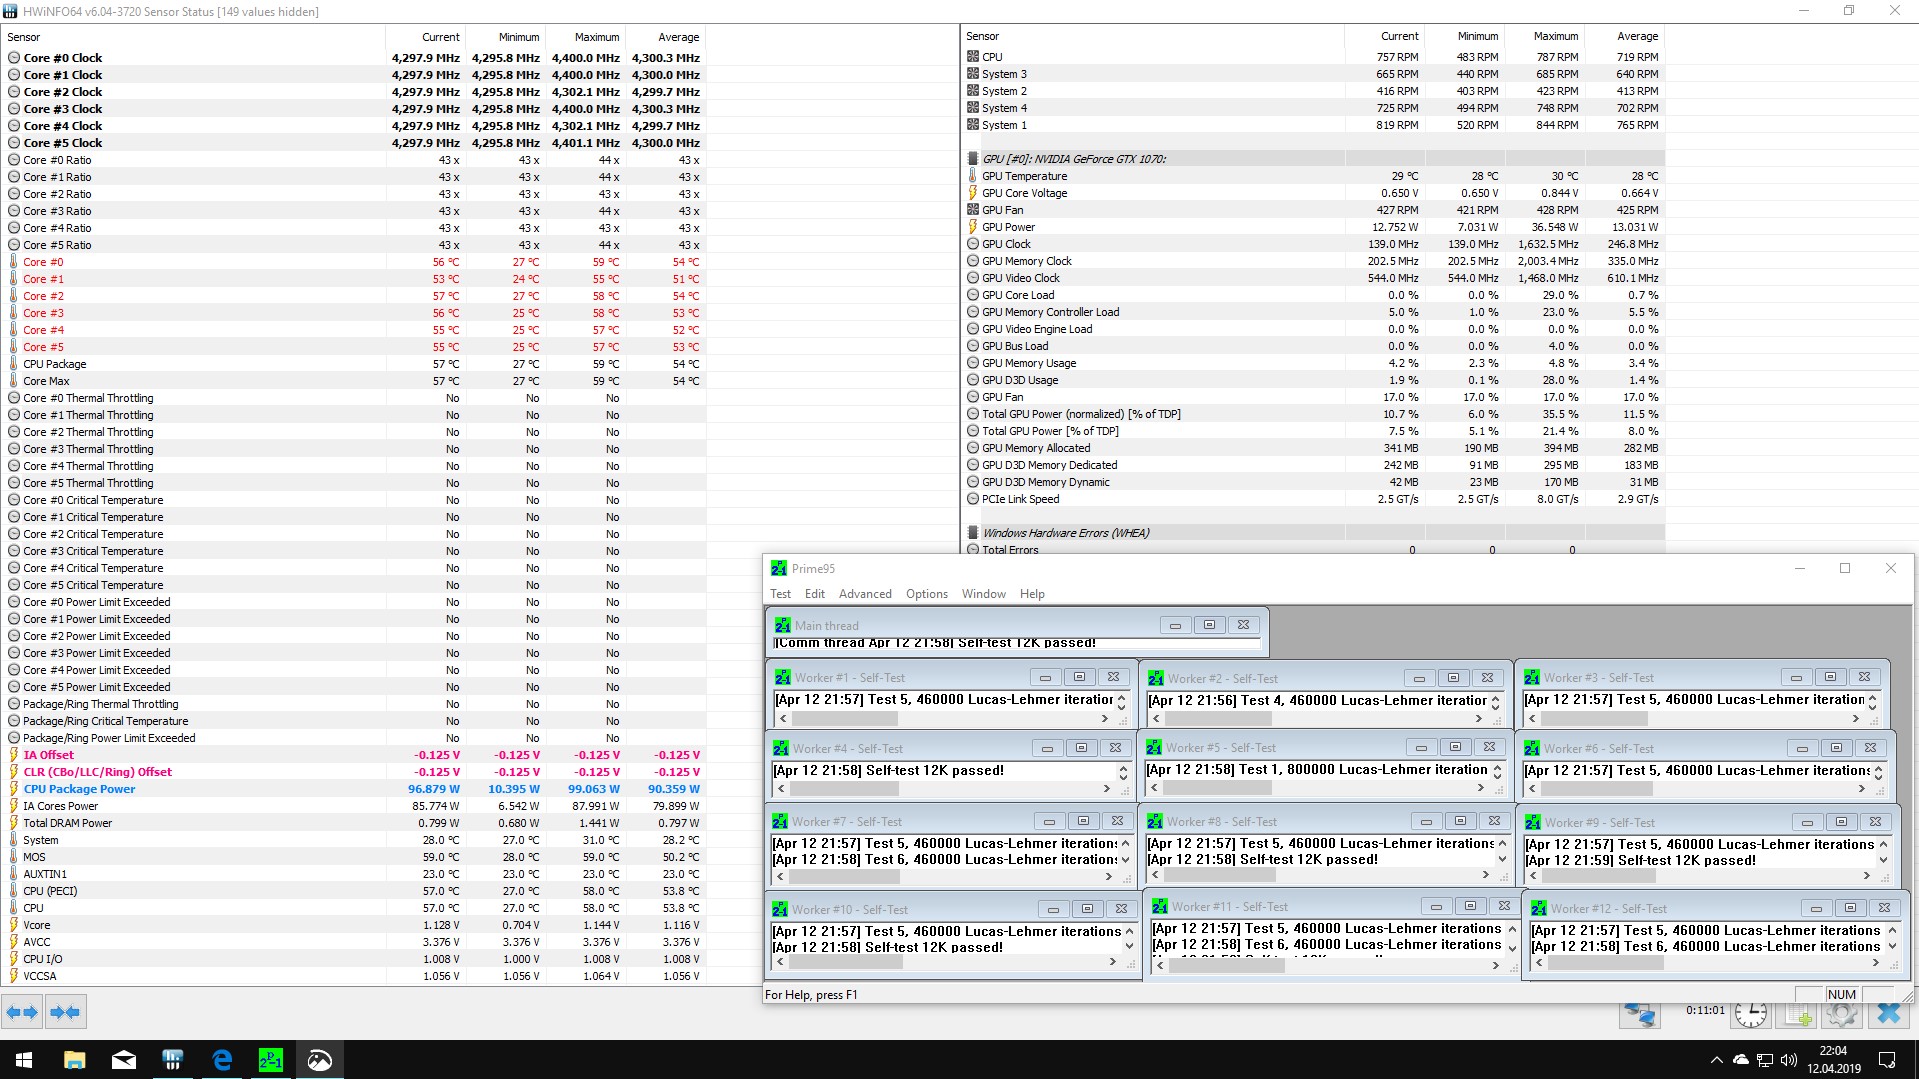Switch to Prime95 via its green taskbar icon
This screenshot has width=1919, height=1079.
270,1060
